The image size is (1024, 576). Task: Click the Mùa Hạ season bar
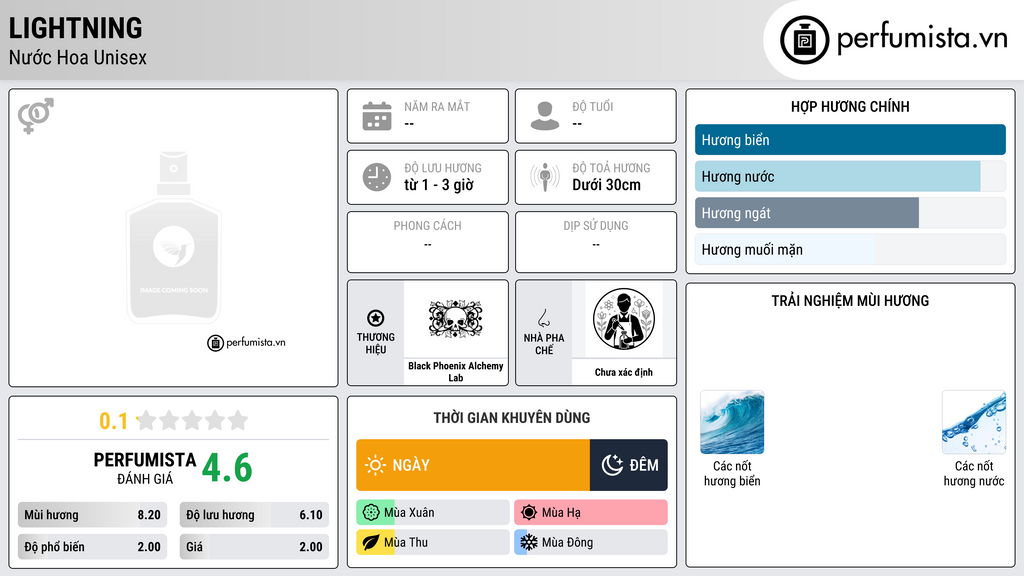point(591,513)
